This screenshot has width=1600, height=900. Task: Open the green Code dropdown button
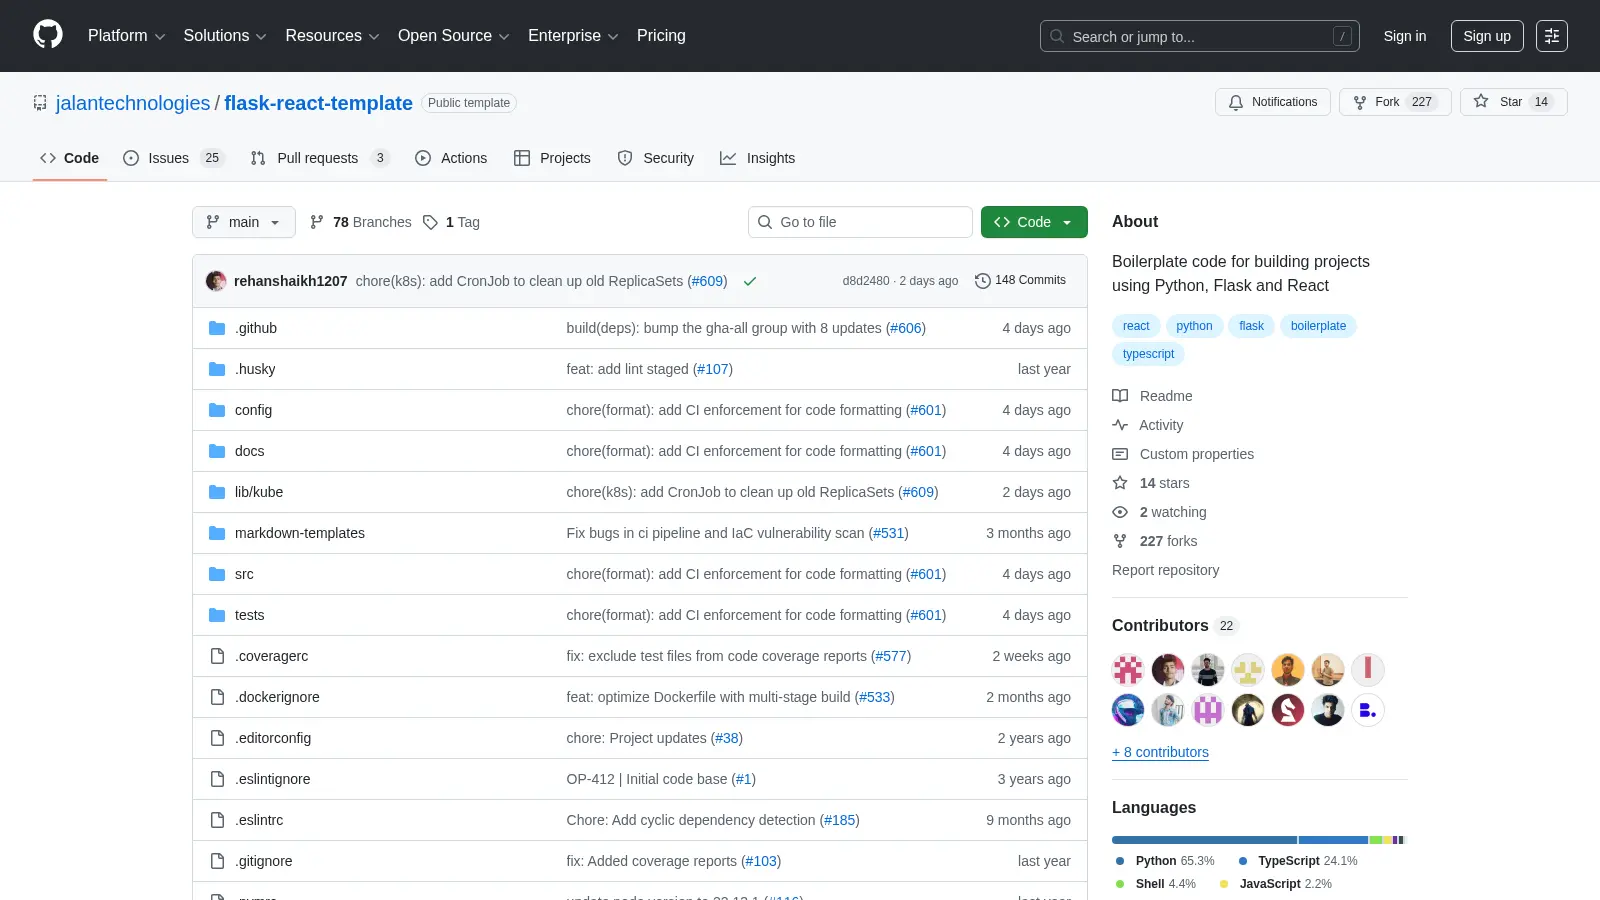click(1034, 222)
